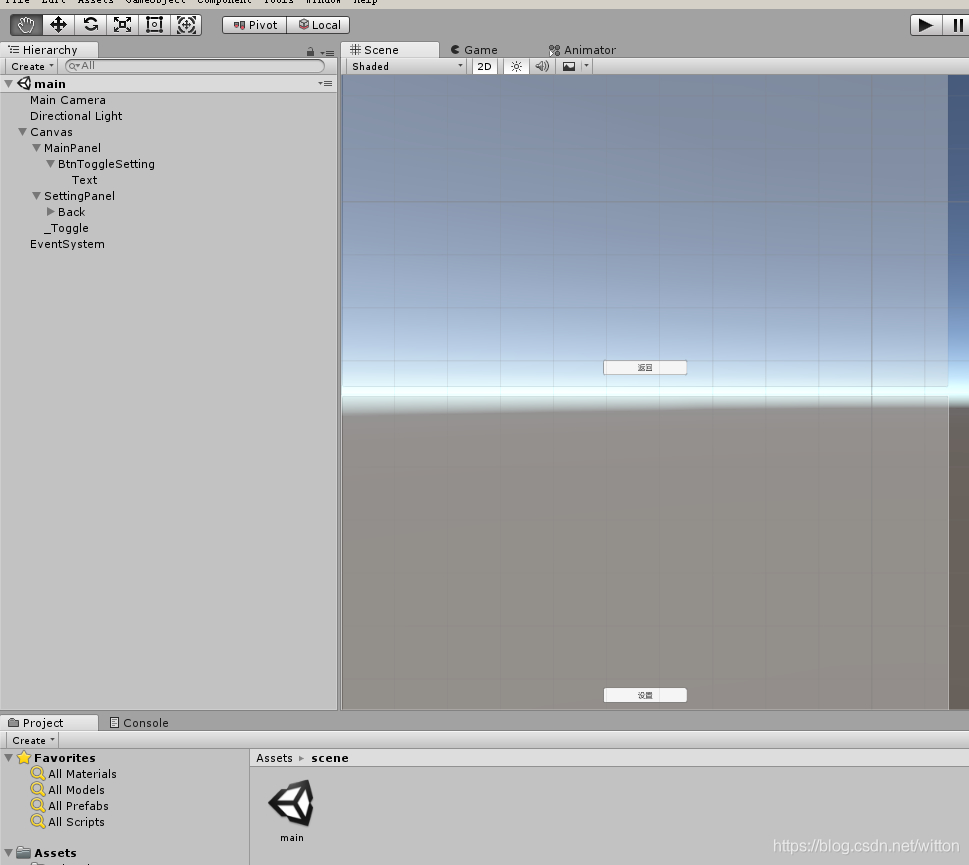Click the Unity scene icon beside main
Viewport: 969px width, 865px height.
pyautogui.click(x=24, y=83)
